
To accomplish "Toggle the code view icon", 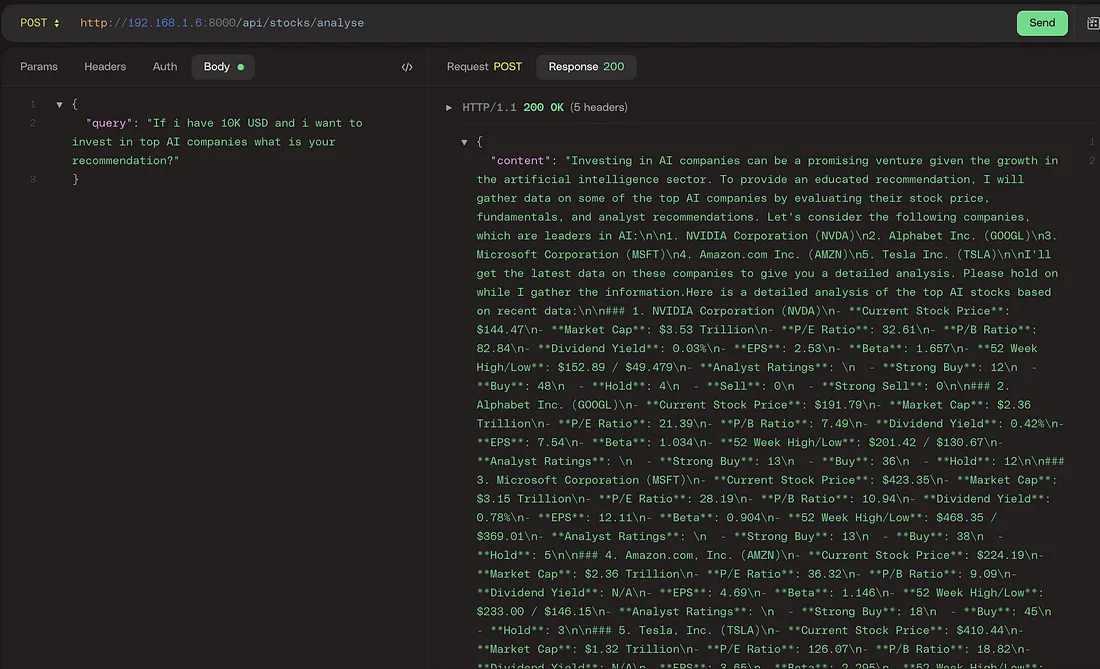I will [407, 67].
